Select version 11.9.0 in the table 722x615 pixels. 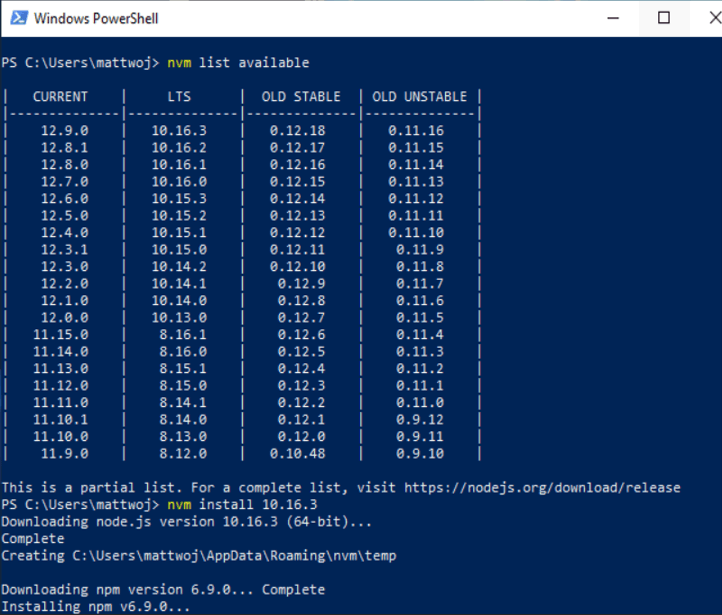point(64,454)
